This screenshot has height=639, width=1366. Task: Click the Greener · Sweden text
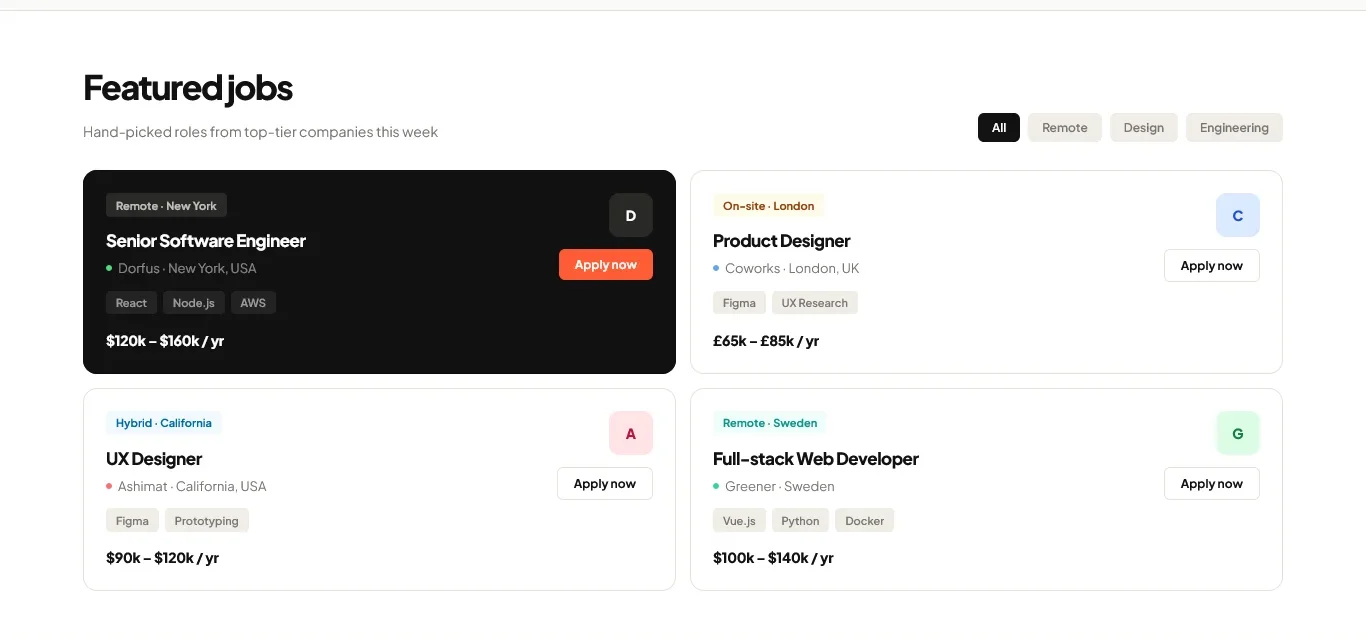[x=780, y=486]
